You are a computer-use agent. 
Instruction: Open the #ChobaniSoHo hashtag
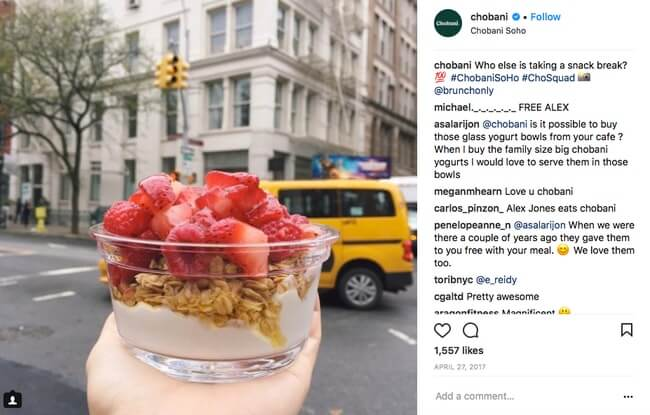(x=485, y=78)
